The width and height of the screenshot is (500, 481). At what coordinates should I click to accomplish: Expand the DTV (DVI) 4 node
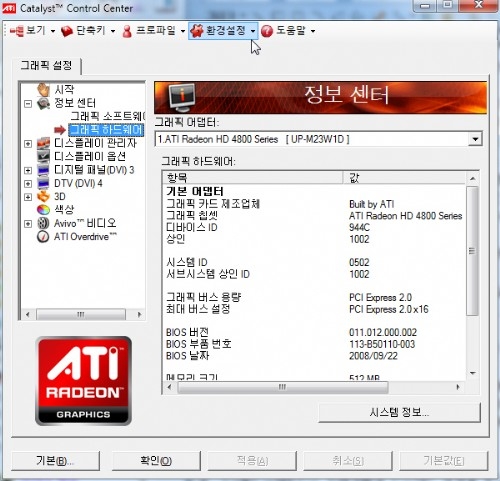pyautogui.click(x=28, y=184)
